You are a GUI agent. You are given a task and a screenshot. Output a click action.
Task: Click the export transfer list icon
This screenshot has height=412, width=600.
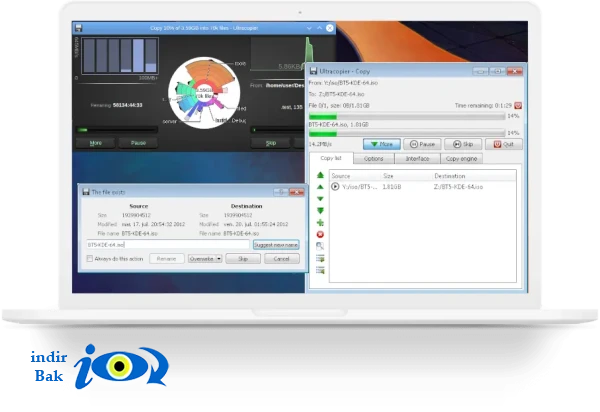click(x=320, y=258)
